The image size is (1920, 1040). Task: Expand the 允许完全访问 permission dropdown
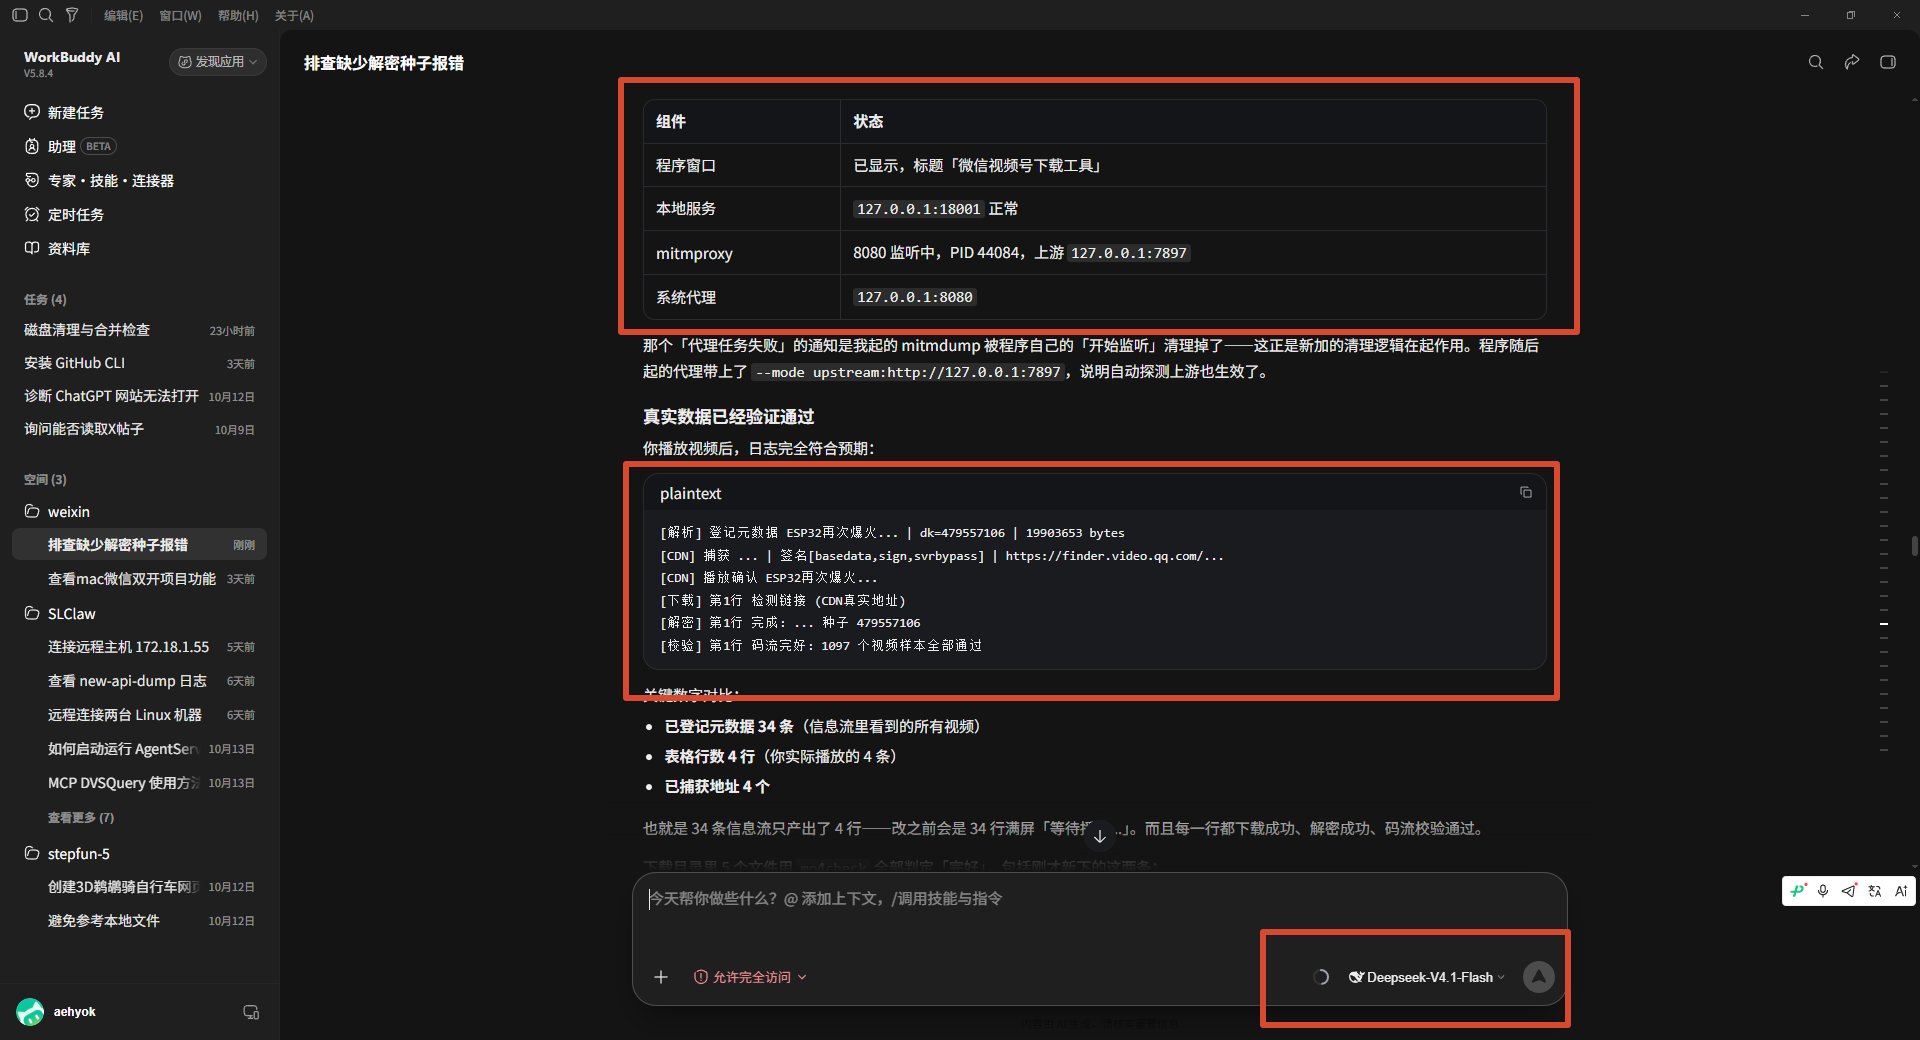[x=750, y=977]
